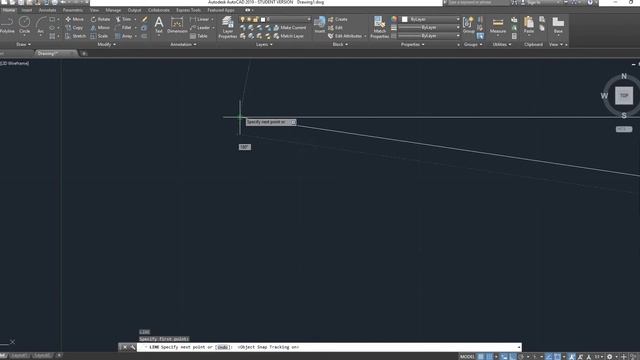Click Create block button
This screenshot has height=360, width=640.
click(338, 19)
